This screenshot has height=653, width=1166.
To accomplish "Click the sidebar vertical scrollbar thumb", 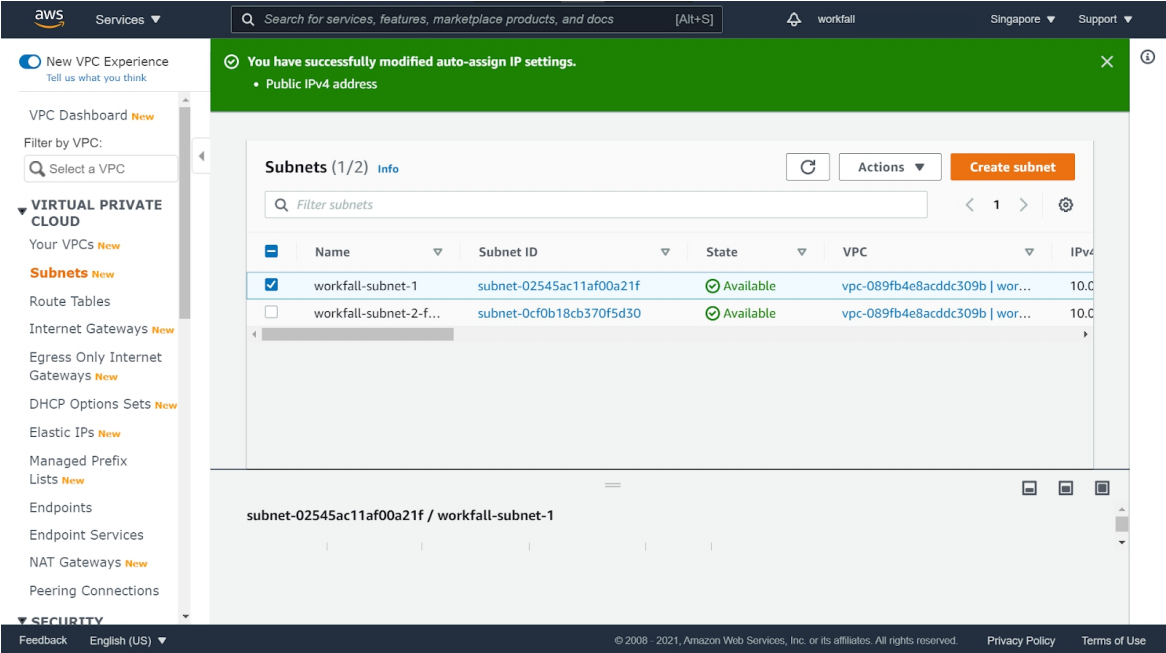I will coord(185,212).
